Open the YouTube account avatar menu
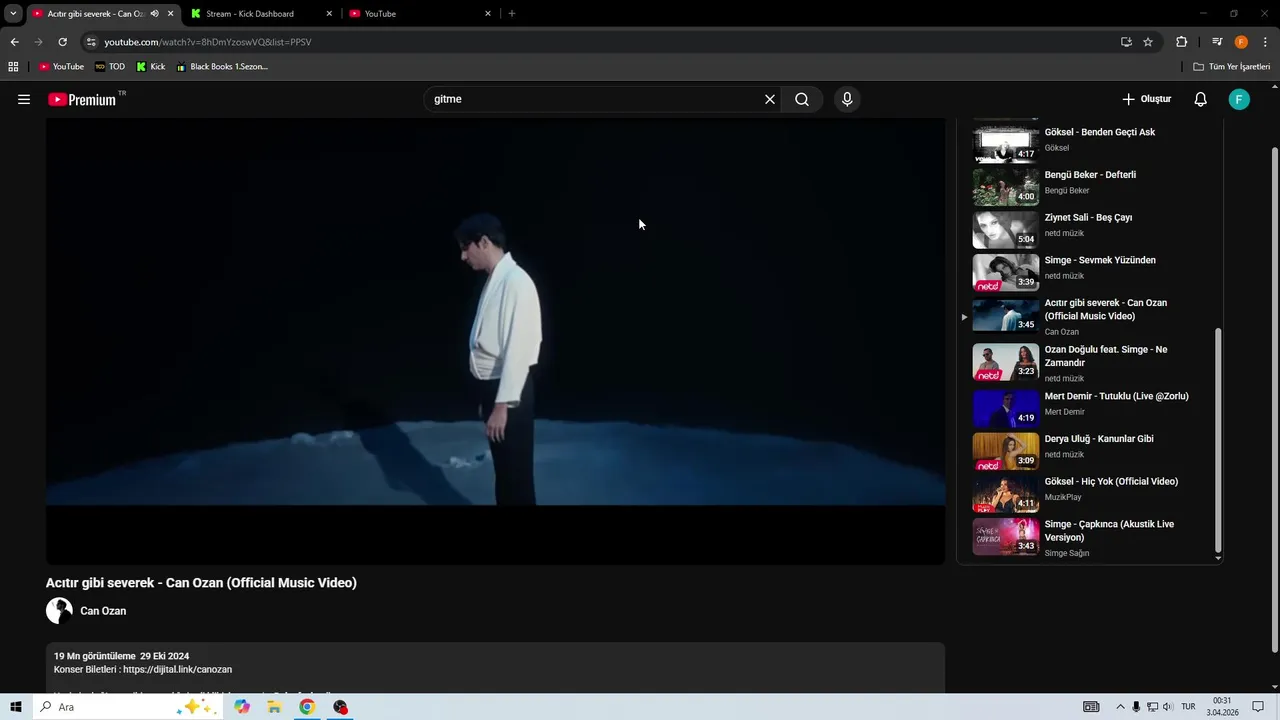Image resolution: width=1280 pixels, height=720 pixels. click(x=1239, y=99)
